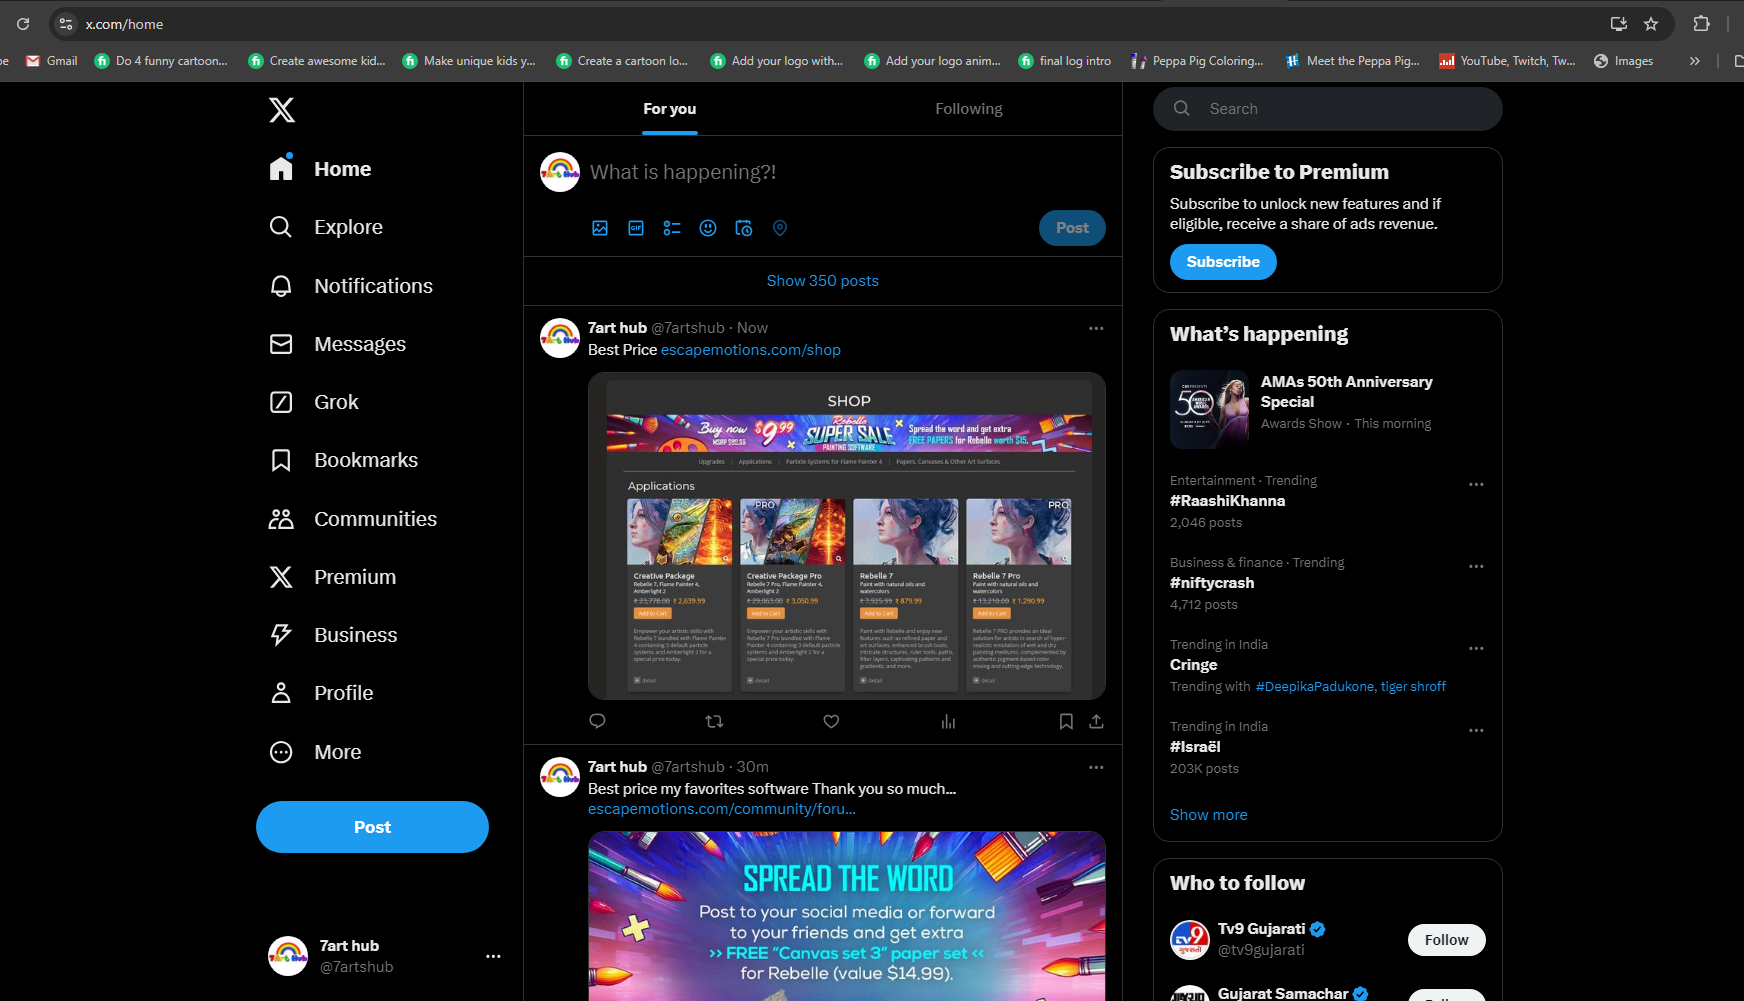This screenshot has height=1001, width=1744.
Task: View analytics of the Best Price post
Action: pos(948,721)
